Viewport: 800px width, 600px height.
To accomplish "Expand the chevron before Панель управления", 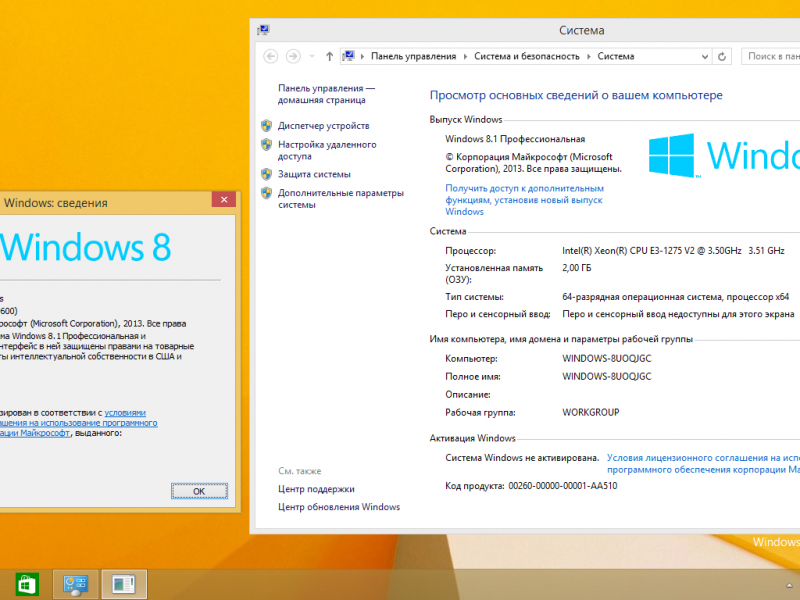I will pyautogui.click(x=362, y=56).
